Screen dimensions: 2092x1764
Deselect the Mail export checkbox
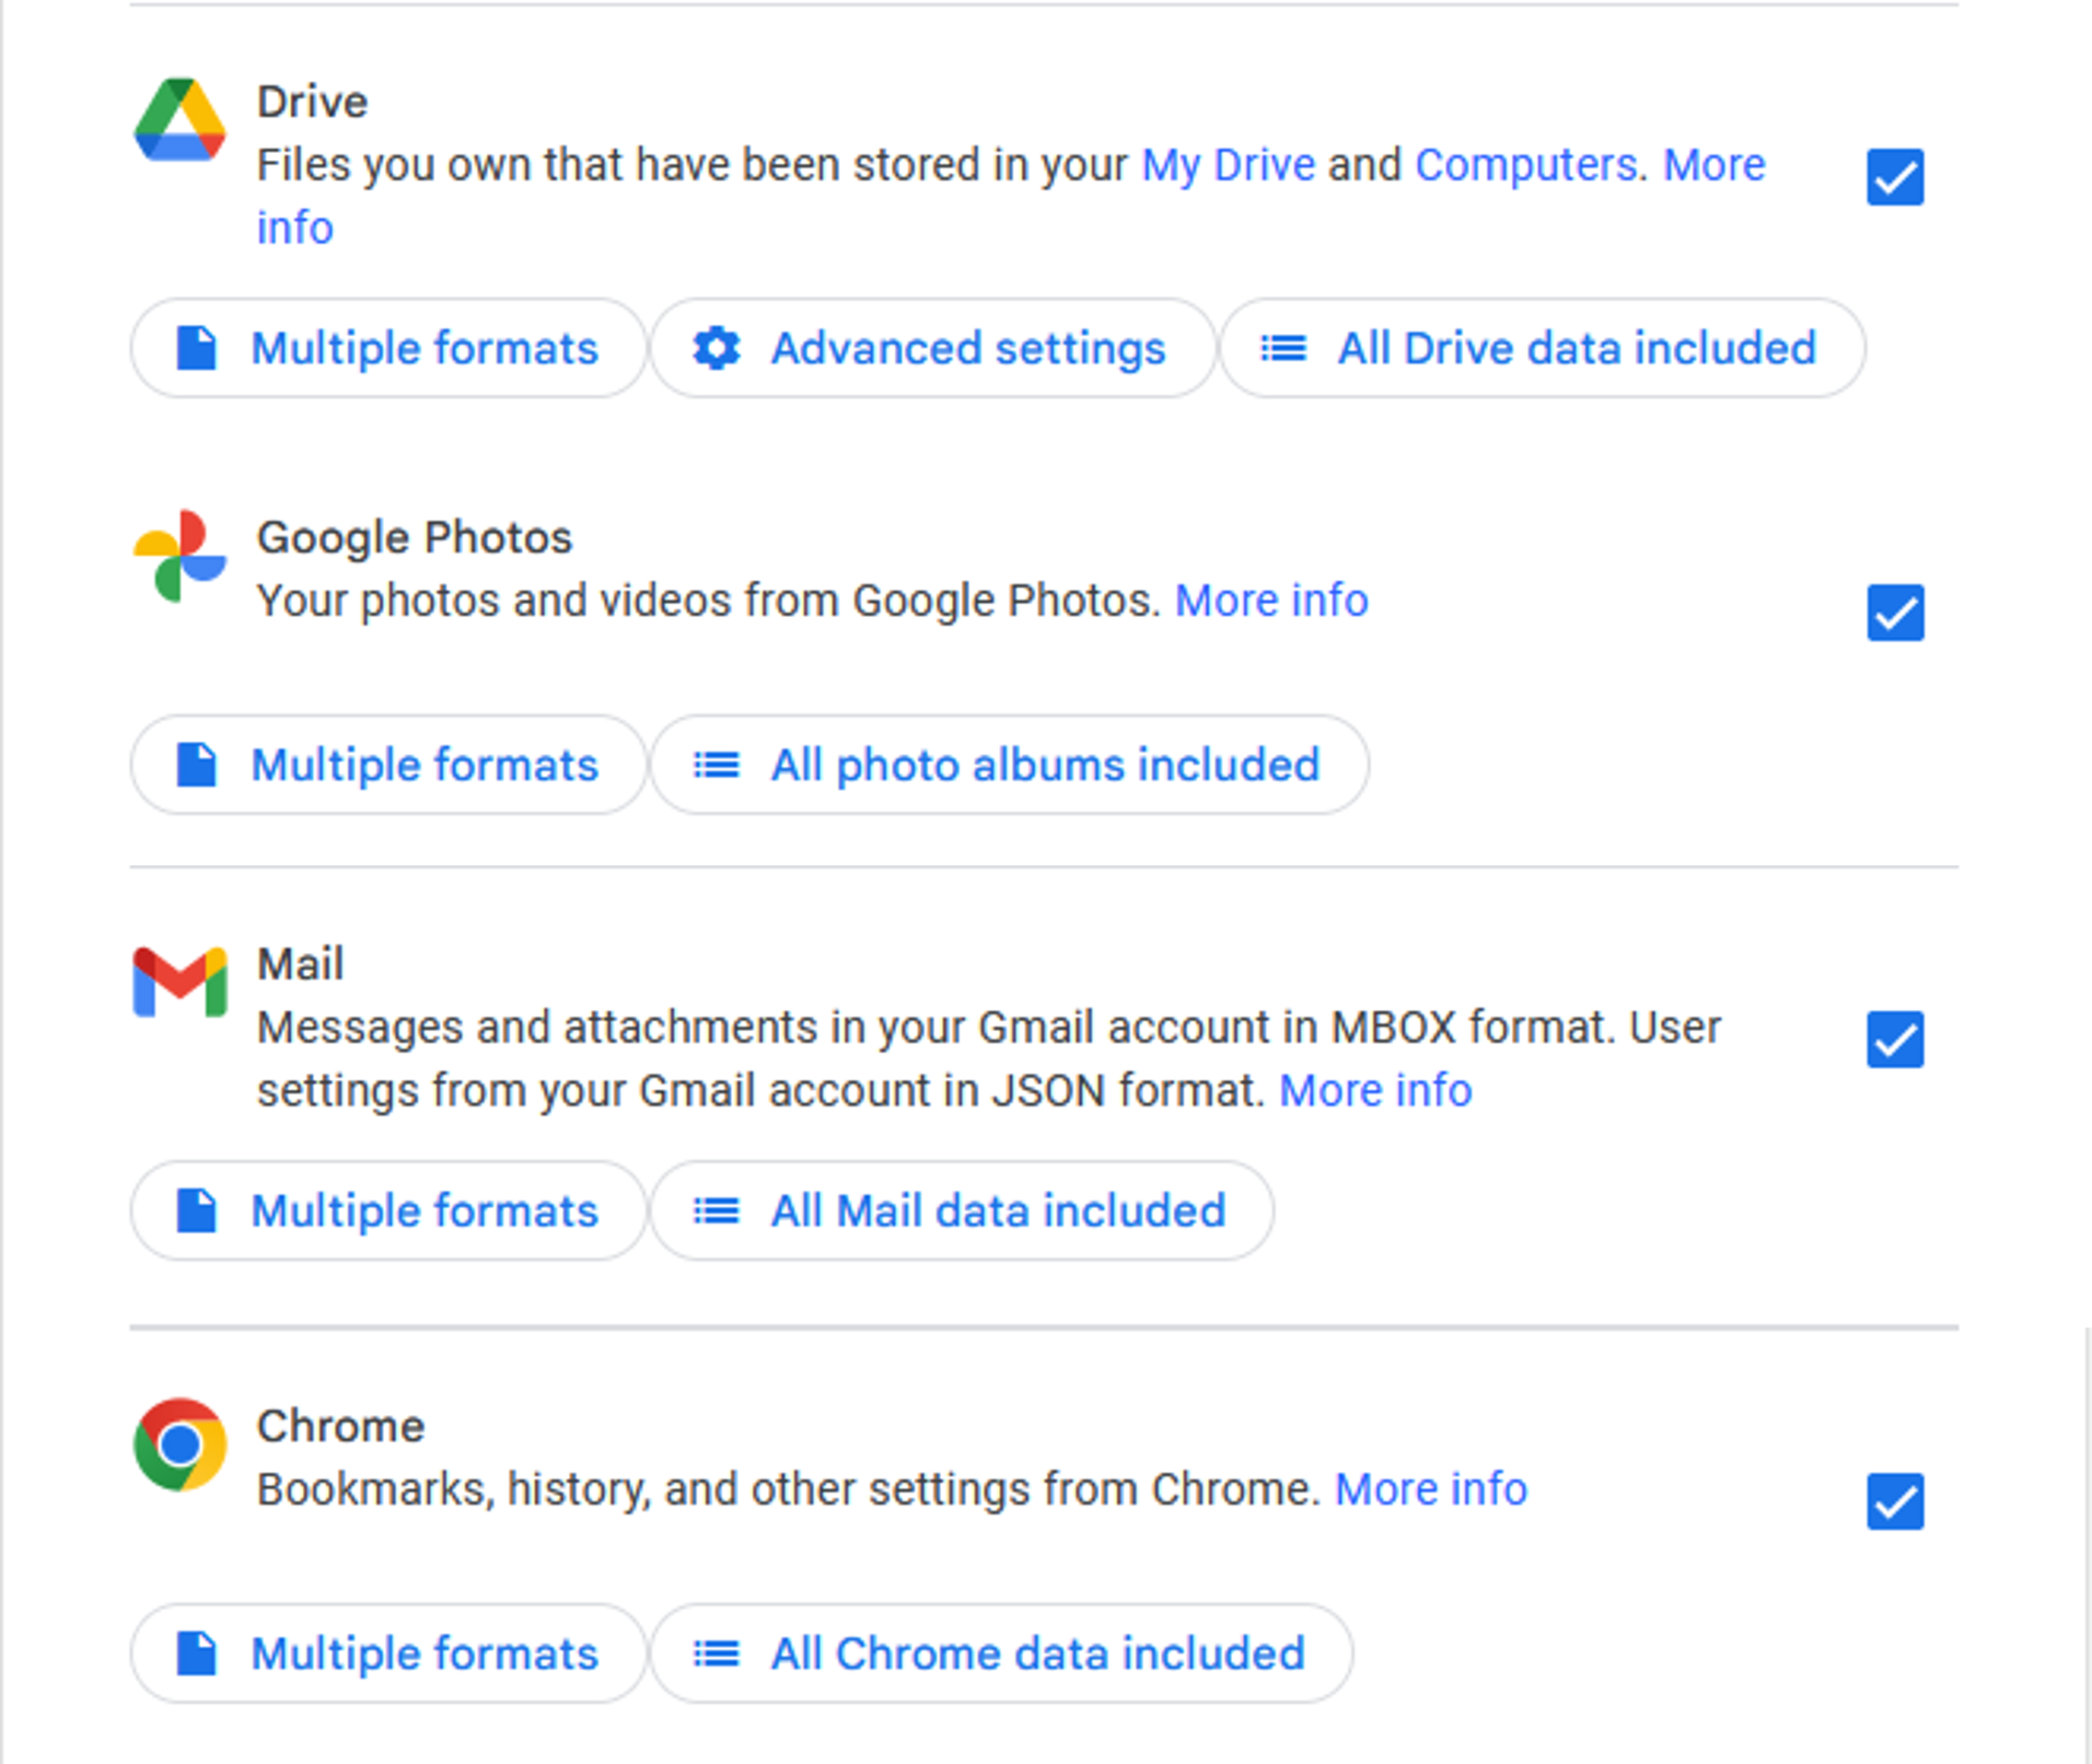click(1895, 1040)
